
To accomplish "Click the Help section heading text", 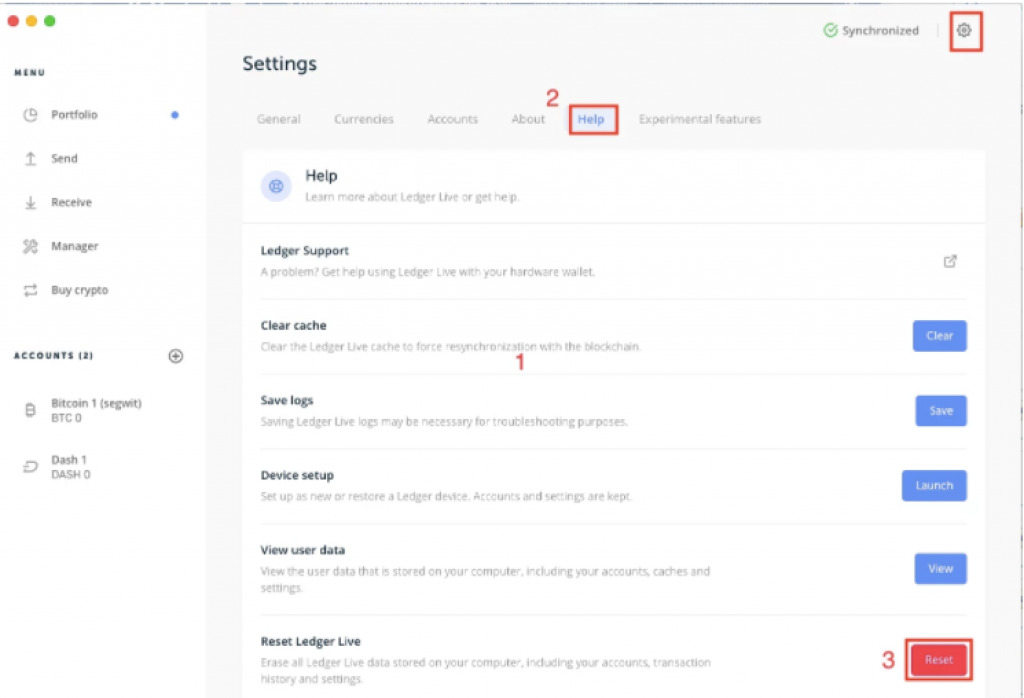I will 321,176.
